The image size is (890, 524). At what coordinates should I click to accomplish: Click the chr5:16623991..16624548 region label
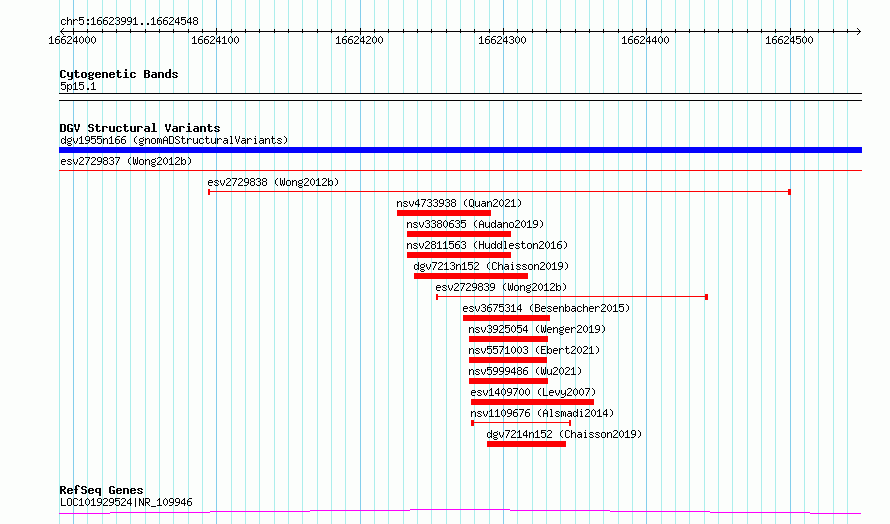129,22
